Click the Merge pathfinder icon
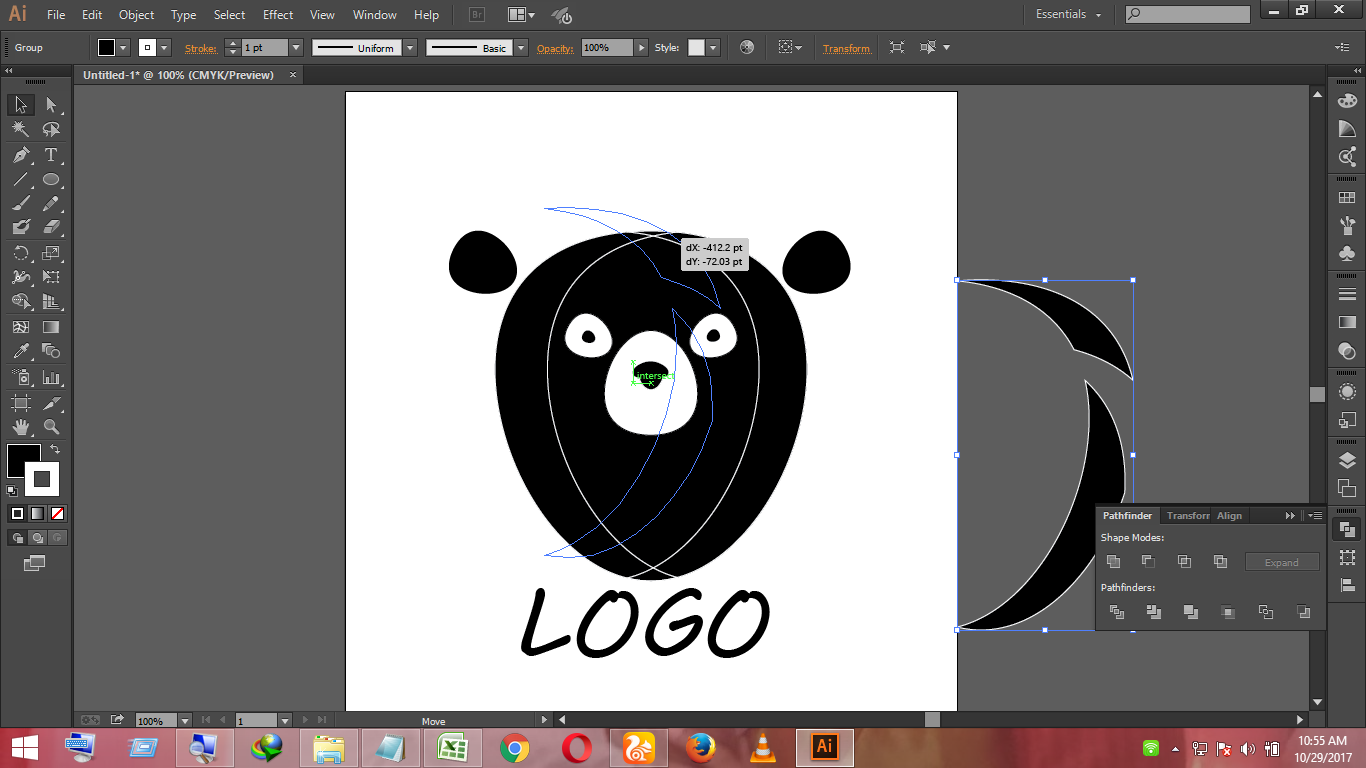 tap(1190, 612)
